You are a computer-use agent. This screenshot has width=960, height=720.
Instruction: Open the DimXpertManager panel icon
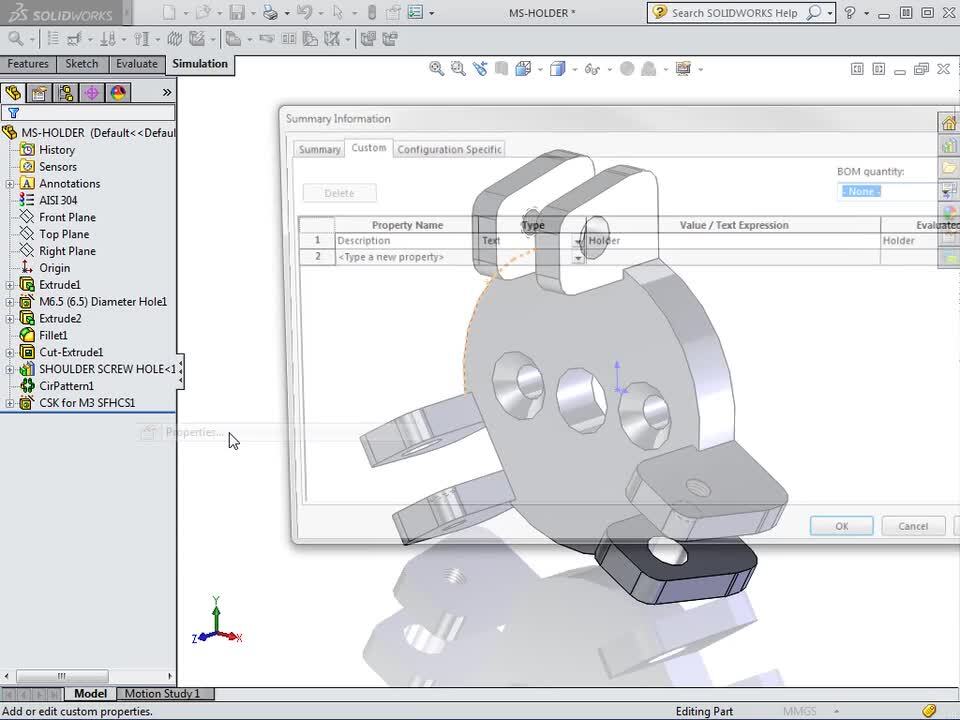click(91, 93)
